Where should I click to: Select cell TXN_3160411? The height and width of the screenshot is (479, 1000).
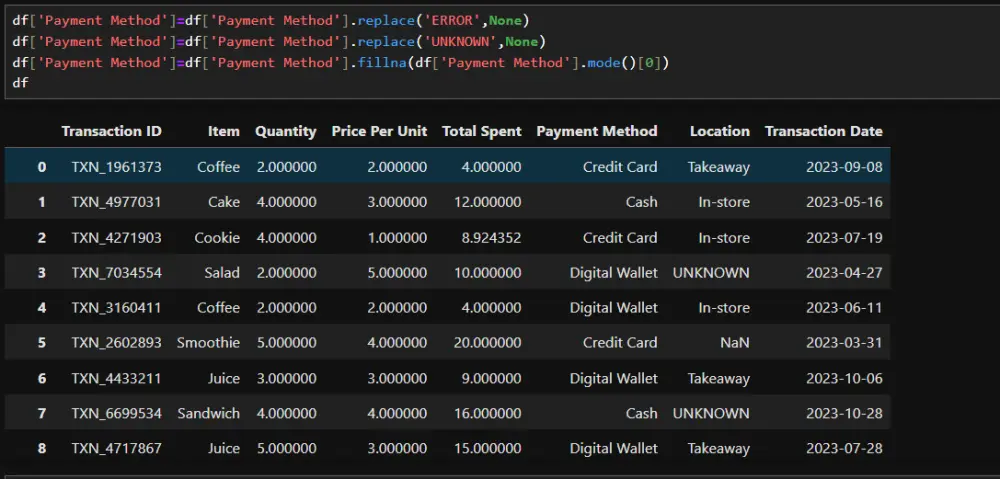point(117,307)
